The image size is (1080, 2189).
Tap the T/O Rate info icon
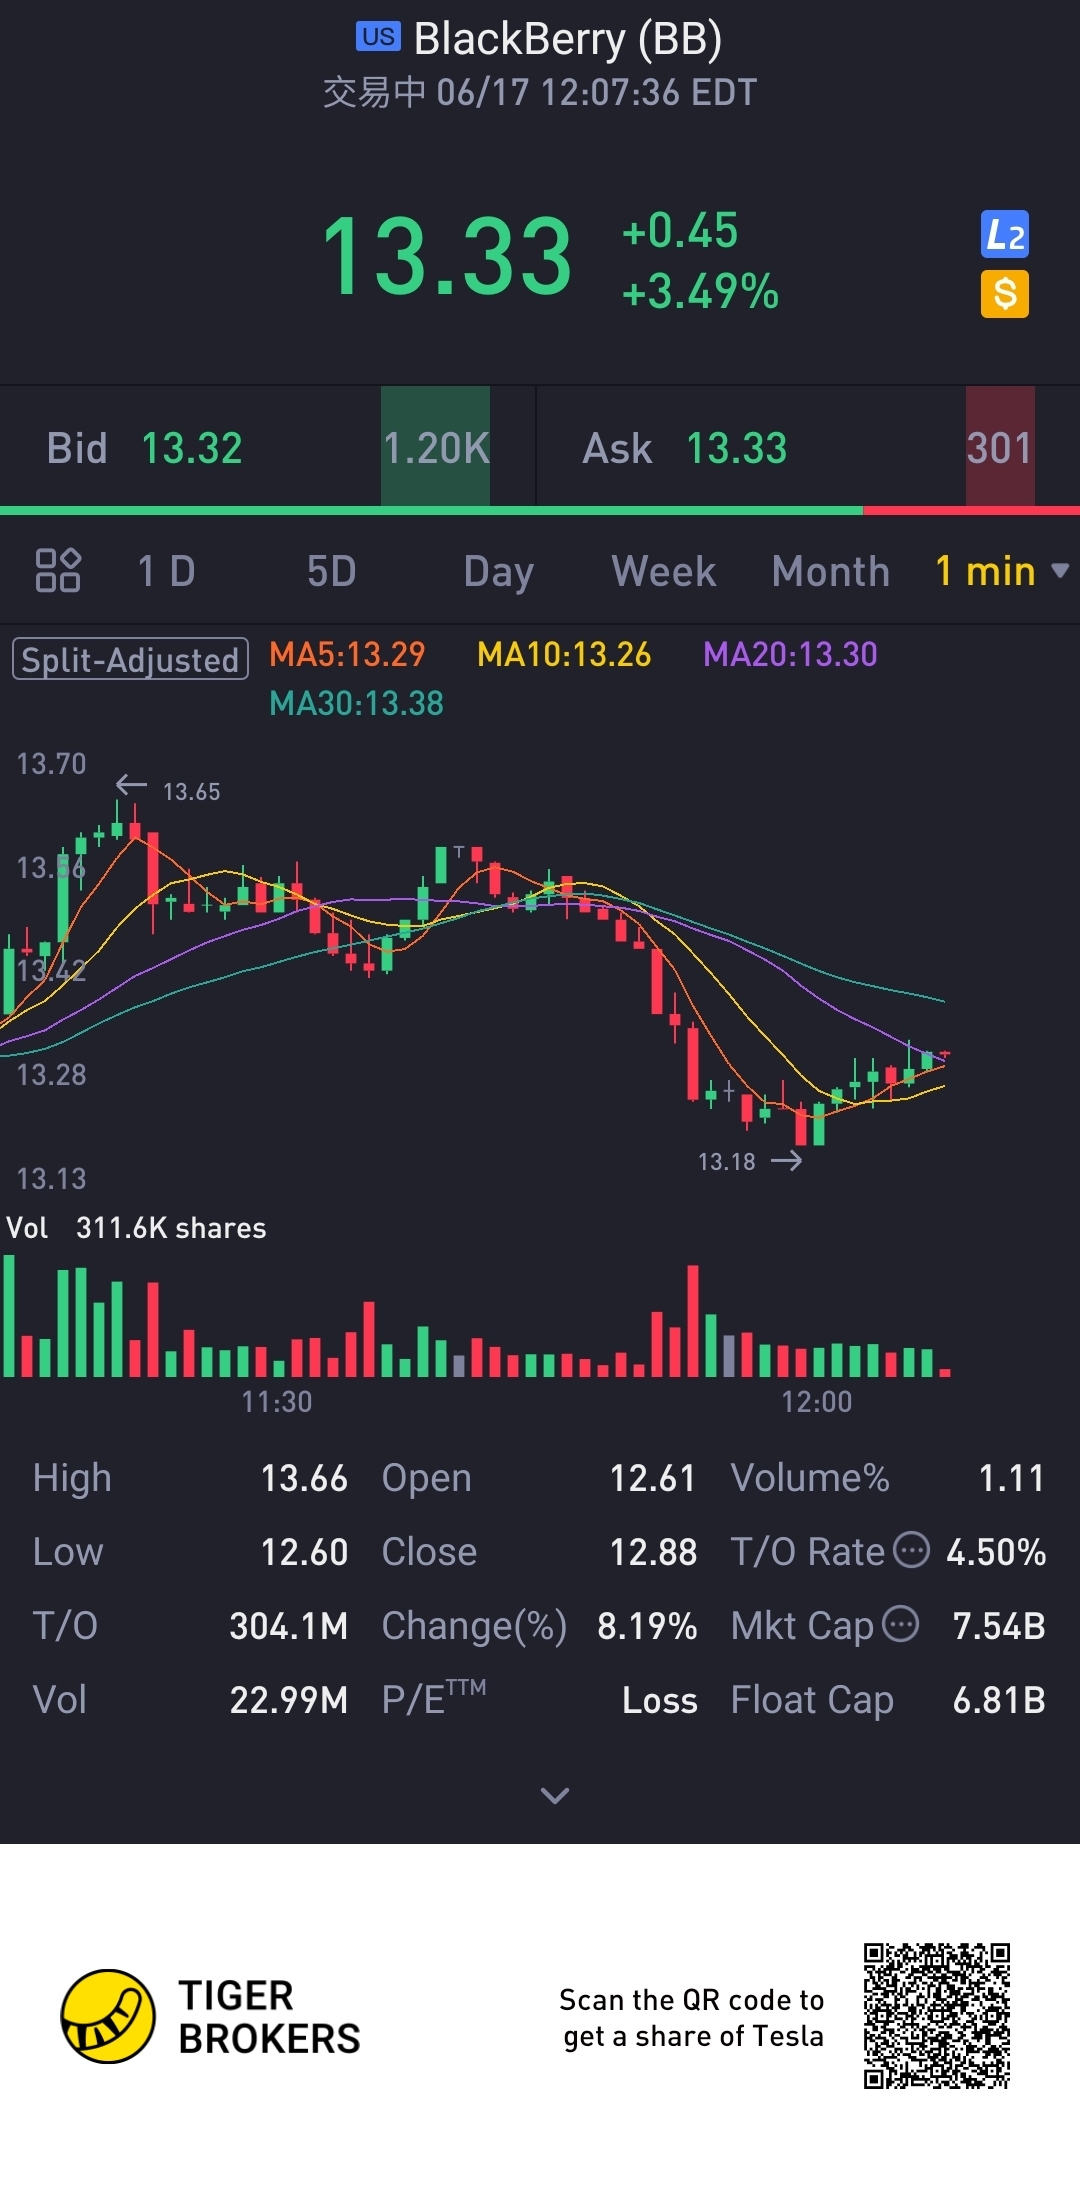tap(911, 1550)
